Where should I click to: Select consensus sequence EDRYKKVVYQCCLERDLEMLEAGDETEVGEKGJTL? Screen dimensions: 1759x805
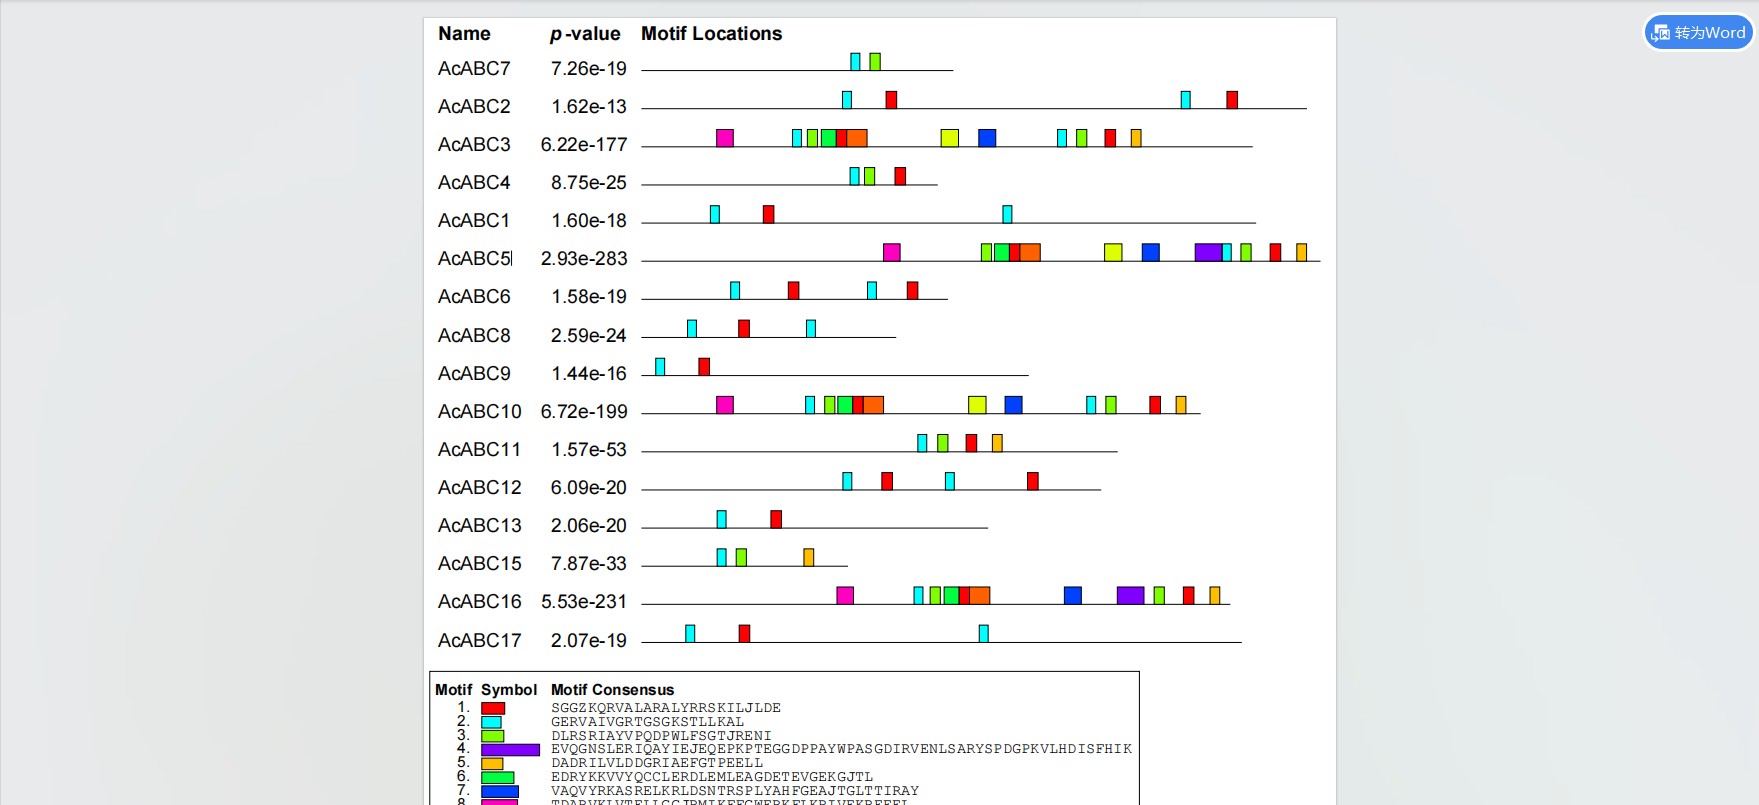point(712,777)
